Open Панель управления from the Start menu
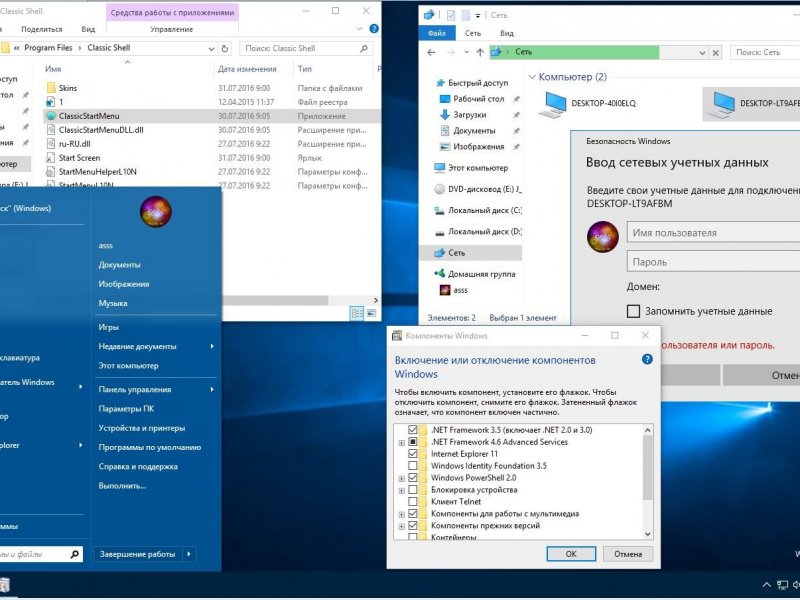800x600 pixels. click(x=135, y=389)
